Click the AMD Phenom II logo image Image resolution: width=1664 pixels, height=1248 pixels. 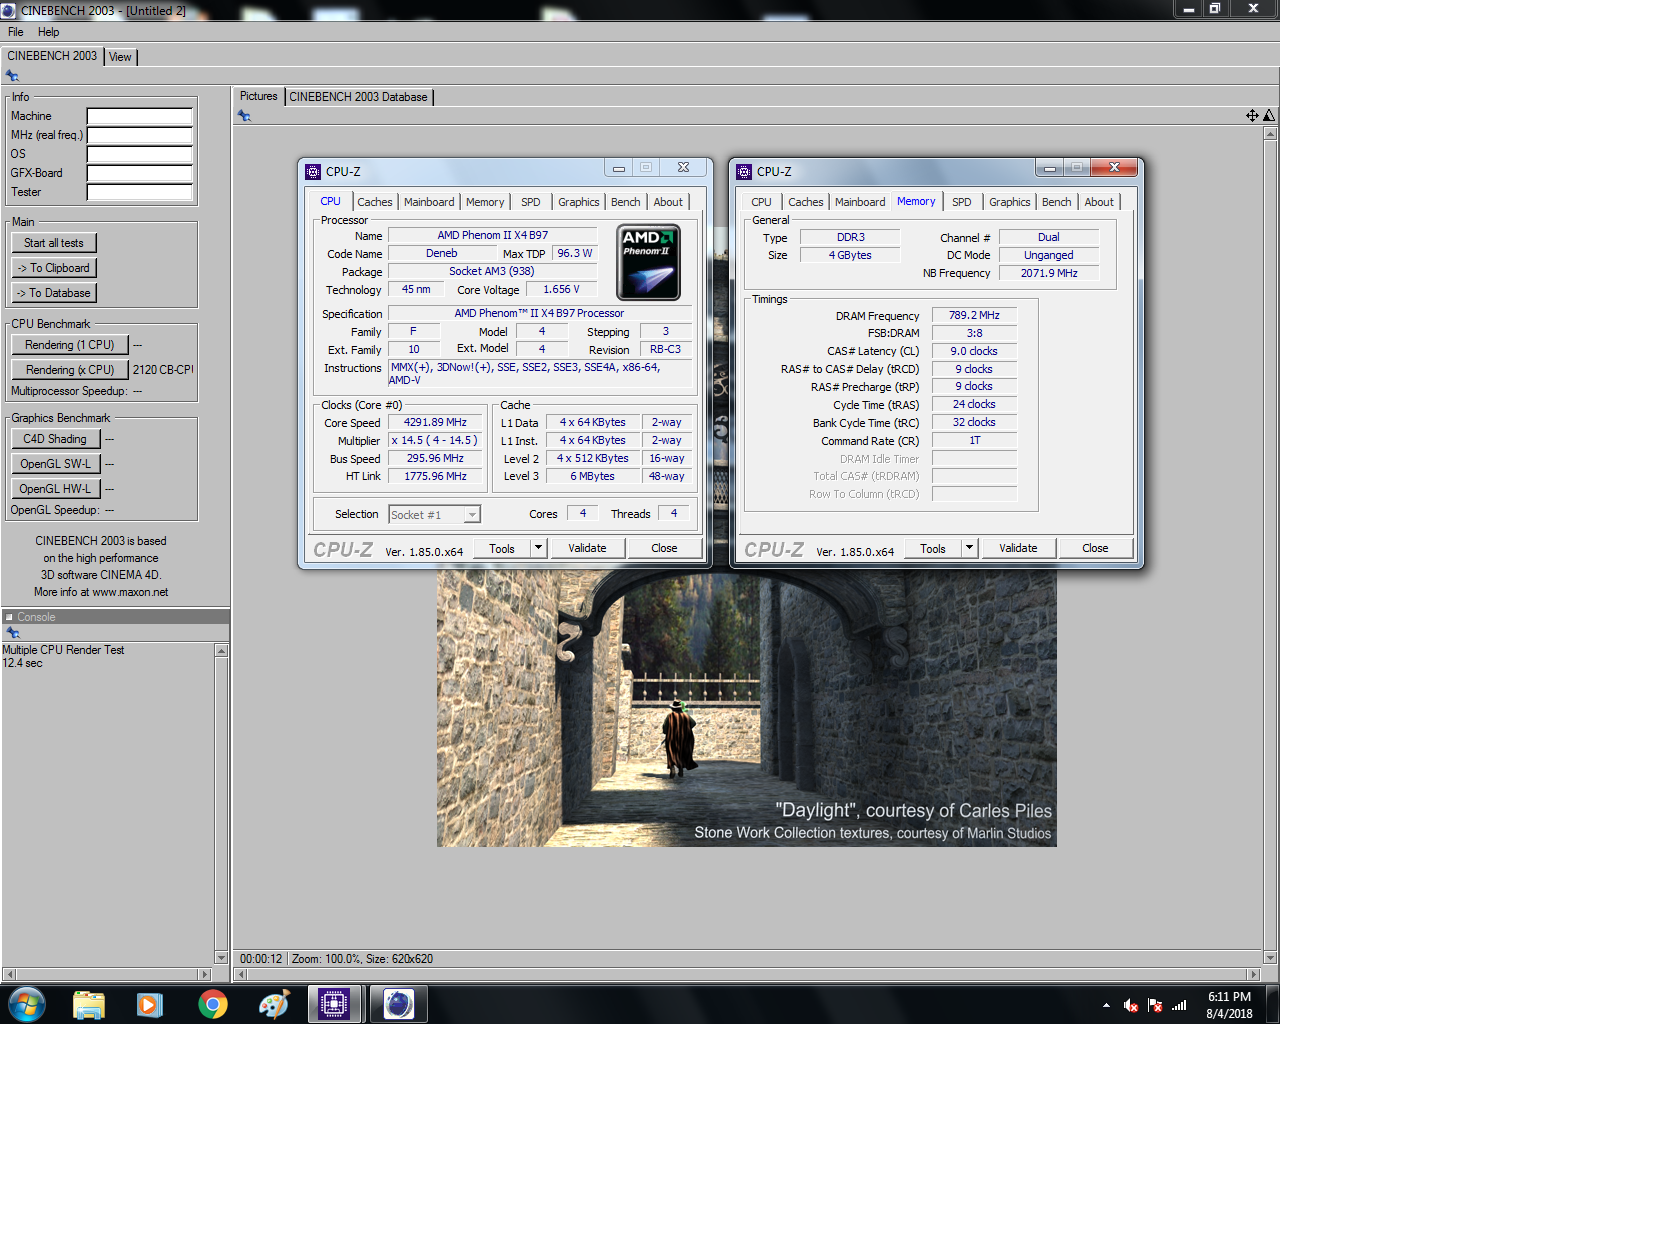649,262
